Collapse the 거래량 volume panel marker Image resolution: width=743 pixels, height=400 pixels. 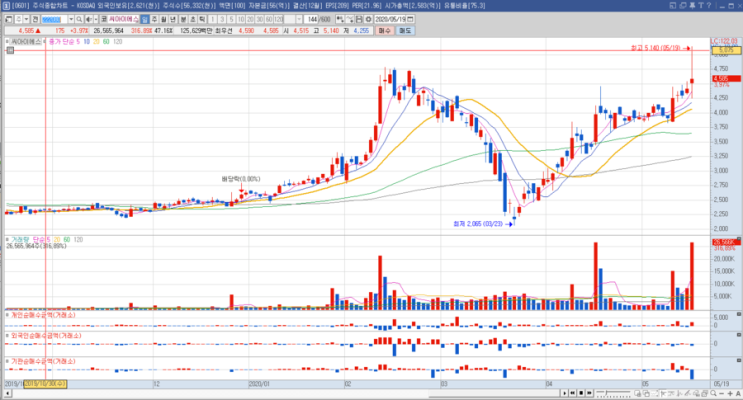(7, 240)
